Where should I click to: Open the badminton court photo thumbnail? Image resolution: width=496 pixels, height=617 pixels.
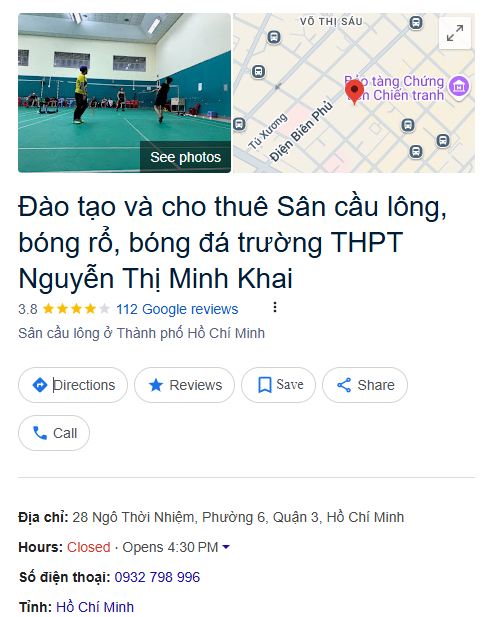pyautogui.click(x=124, y=93)
